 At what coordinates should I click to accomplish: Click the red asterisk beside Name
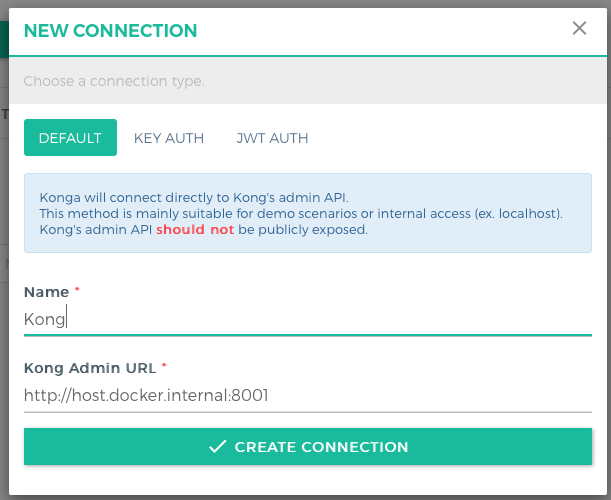tap(77, 290)
